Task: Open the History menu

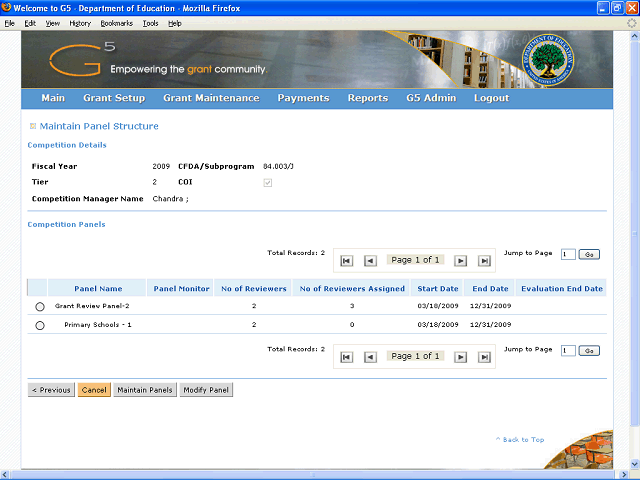Action: click(x=80, y=22)
